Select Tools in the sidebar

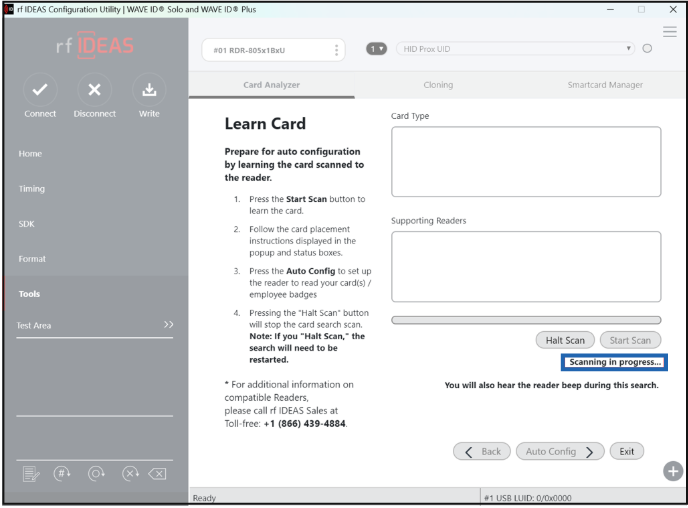(29, 294)
